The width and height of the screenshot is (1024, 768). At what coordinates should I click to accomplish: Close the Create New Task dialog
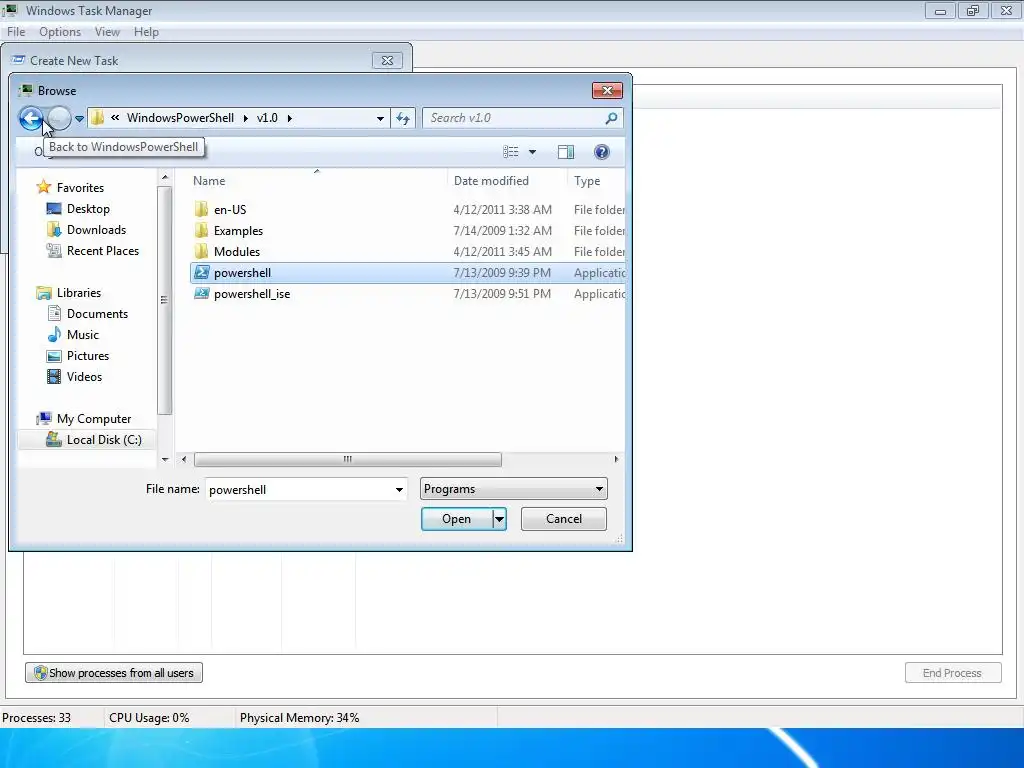point(387,60)
